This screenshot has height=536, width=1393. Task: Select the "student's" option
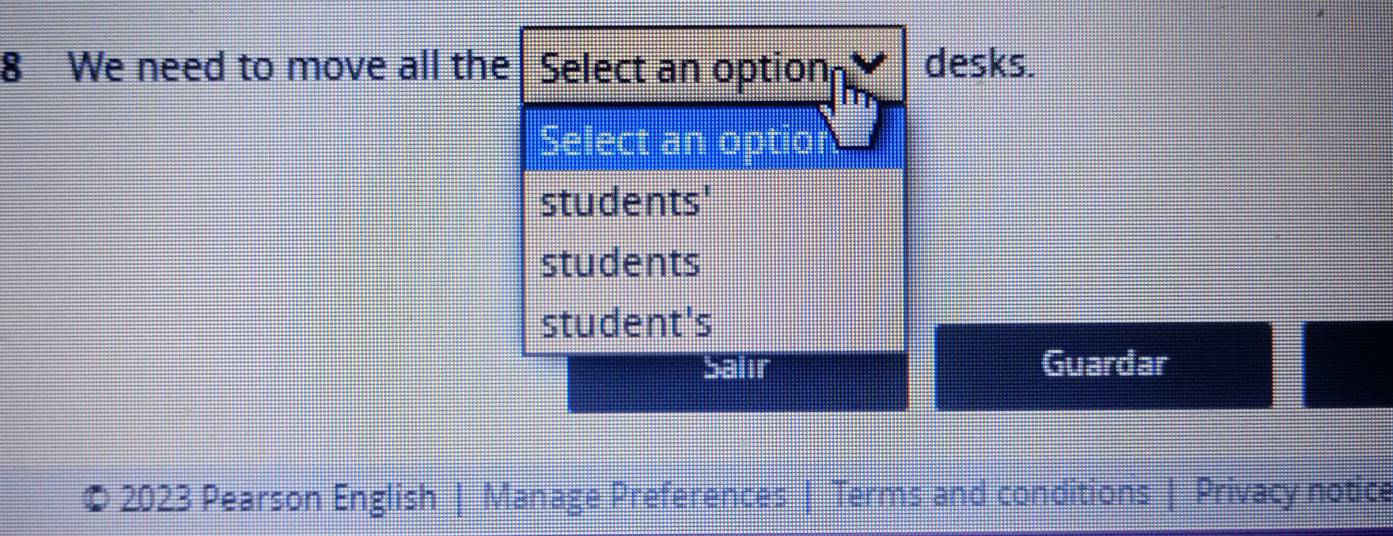click(627, 324)
